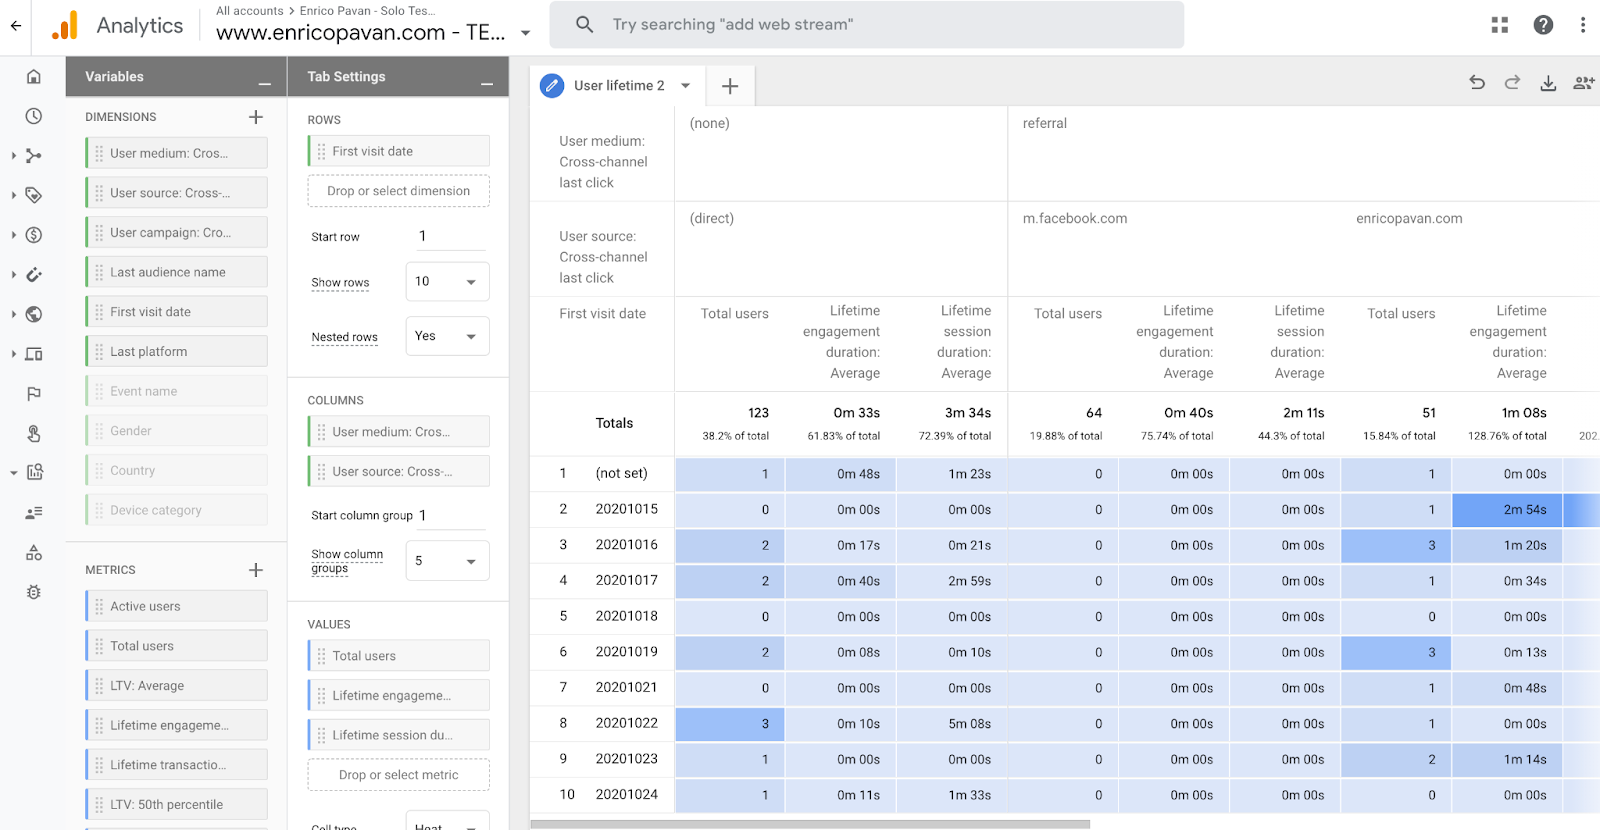Open the User lifetime 2 tab dropdown arrow
1600x830 pixels.
tap(686, 86)
